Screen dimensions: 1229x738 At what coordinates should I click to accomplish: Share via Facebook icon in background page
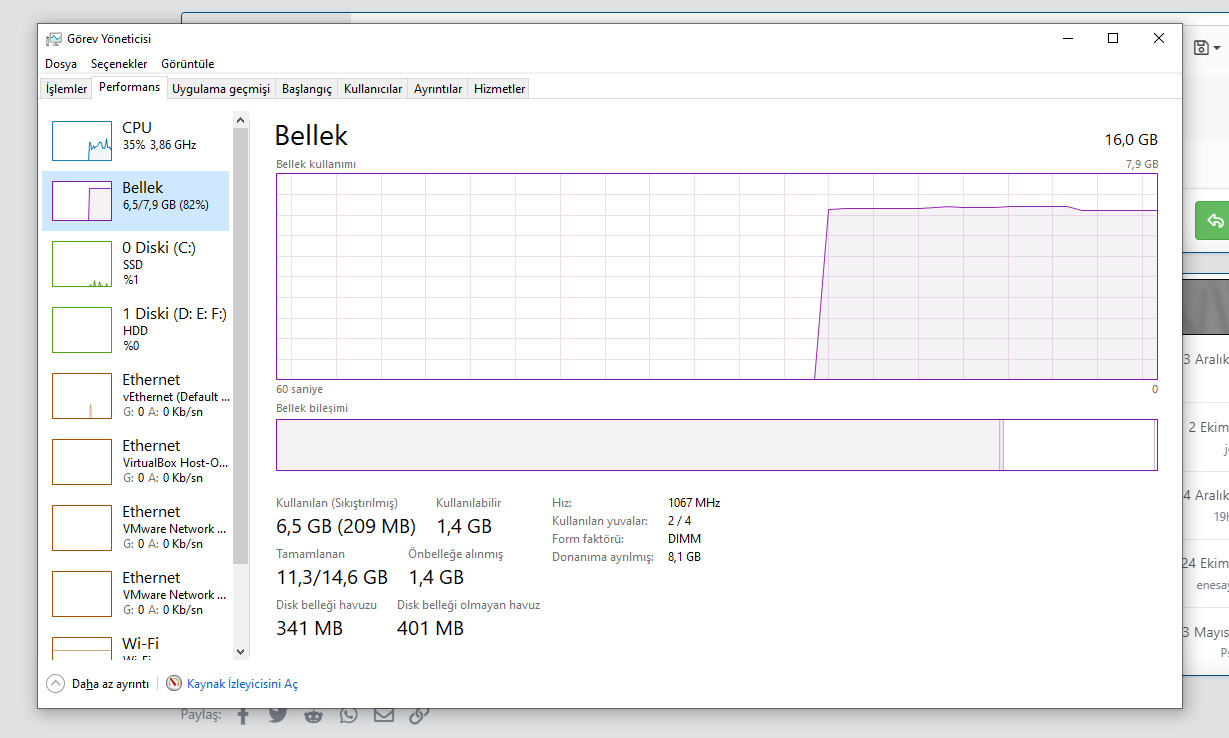point(243,715)
